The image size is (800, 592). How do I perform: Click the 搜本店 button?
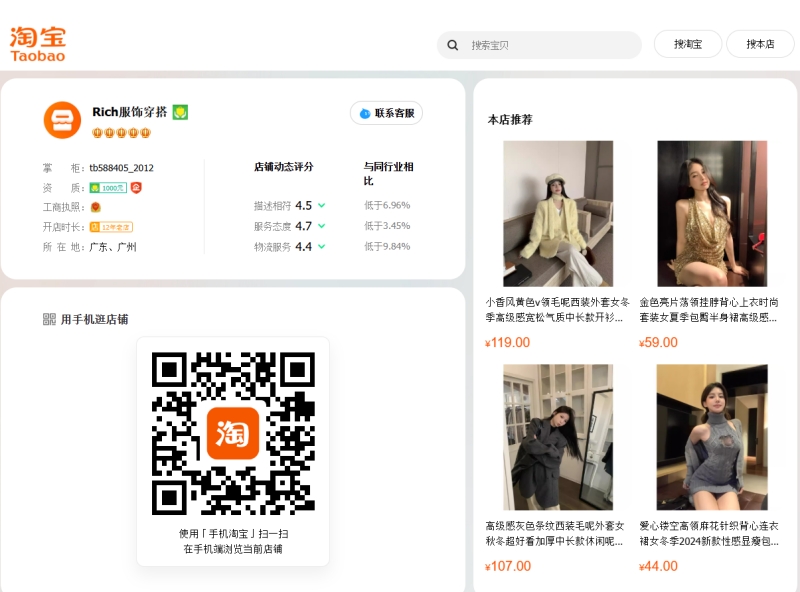click(760, 44)
